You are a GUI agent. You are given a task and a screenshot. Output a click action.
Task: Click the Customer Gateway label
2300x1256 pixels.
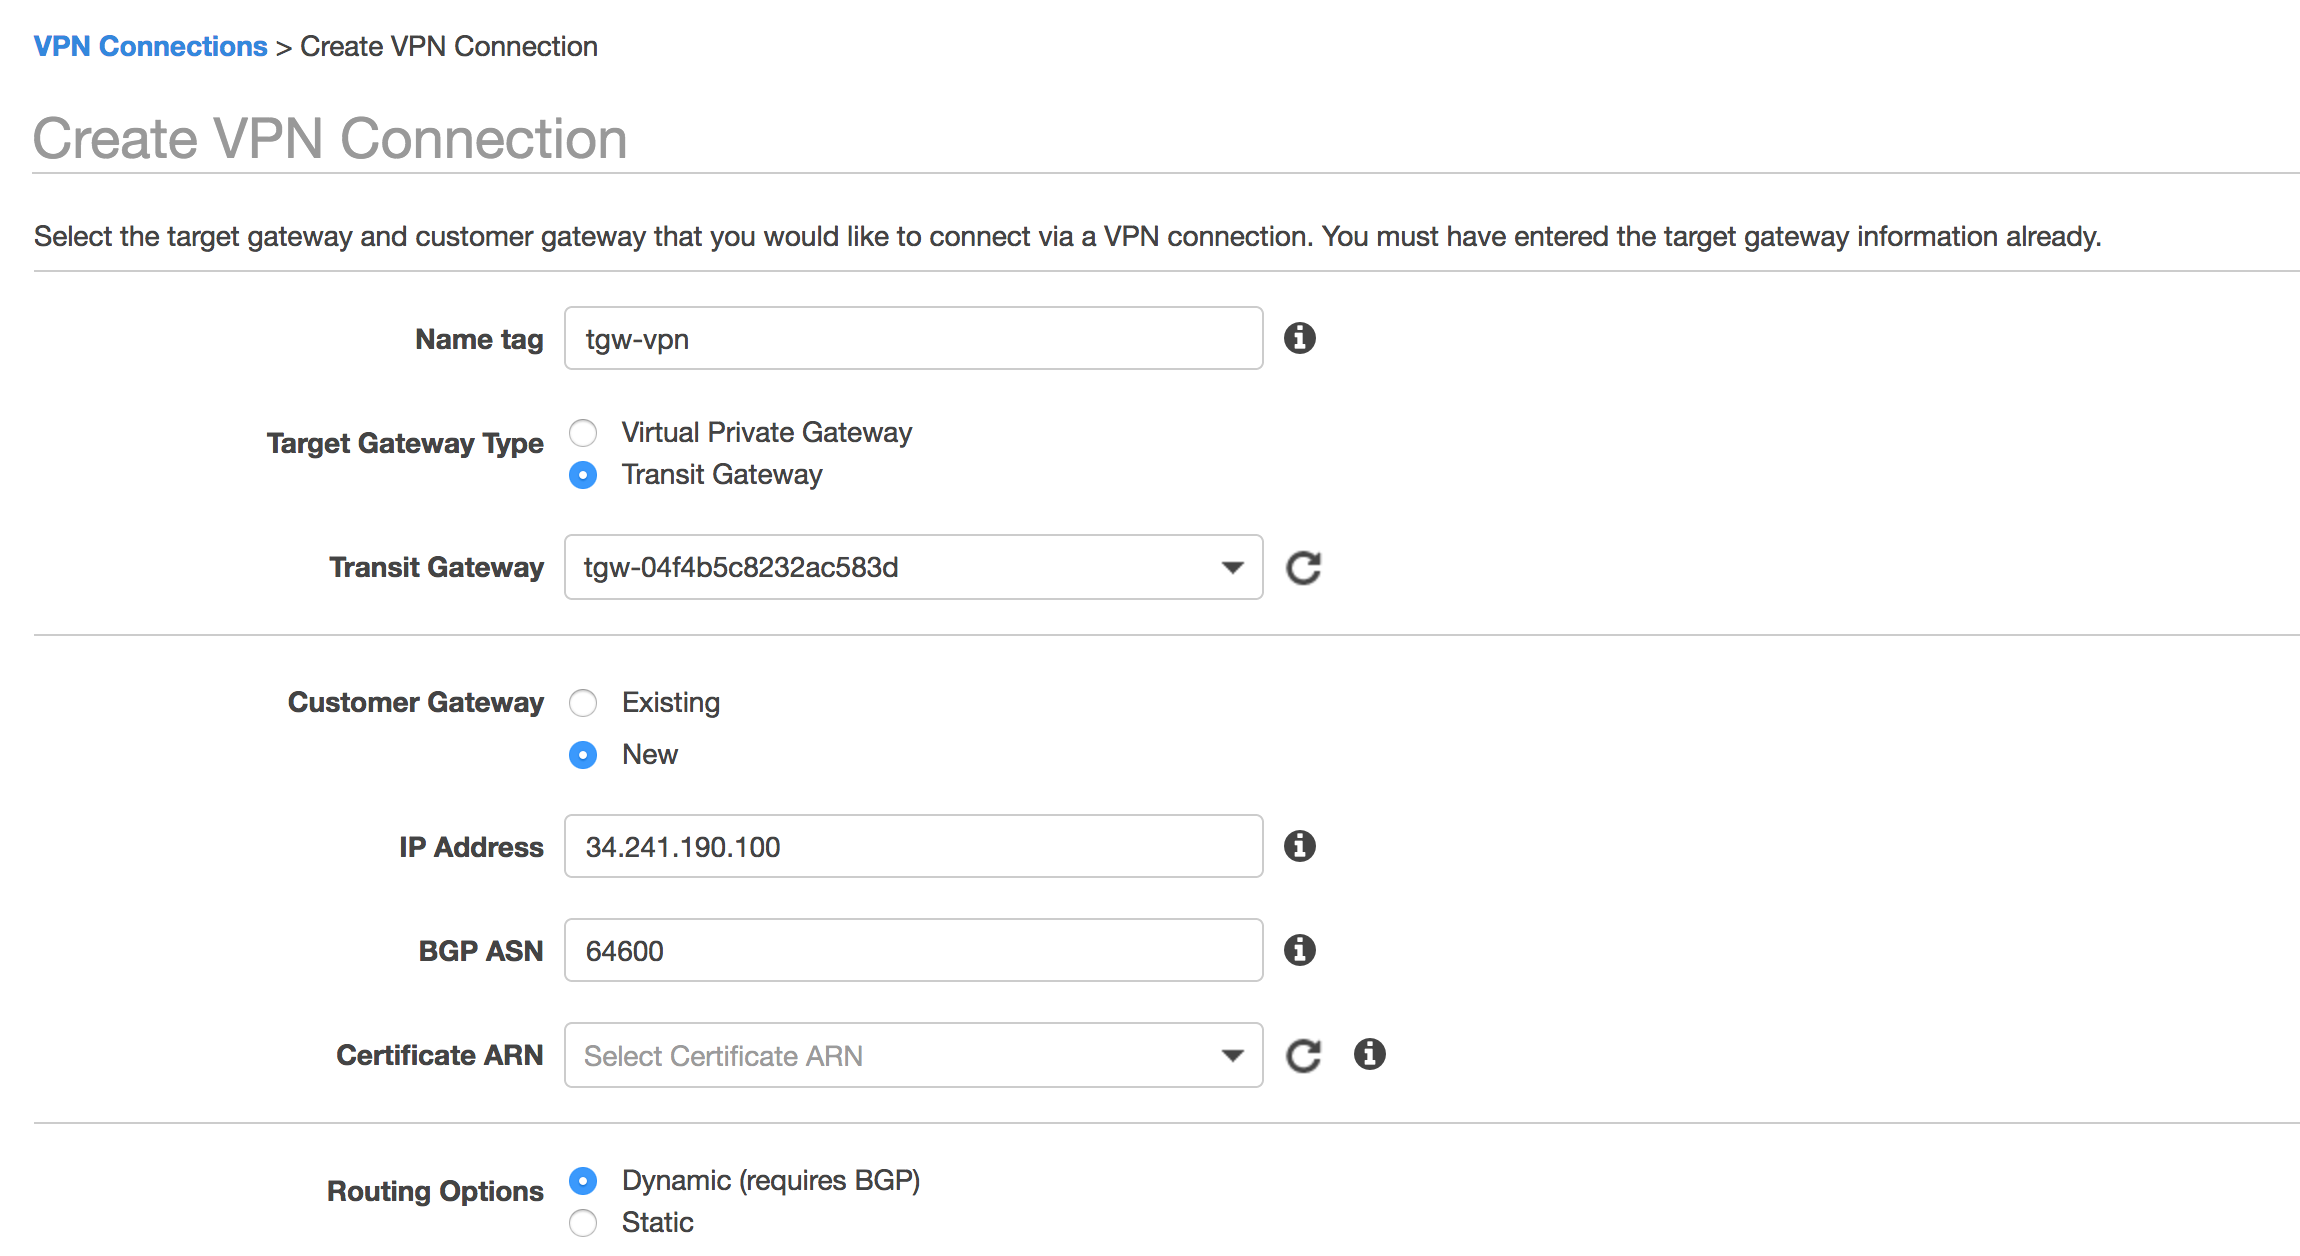[x=416, y=702]
